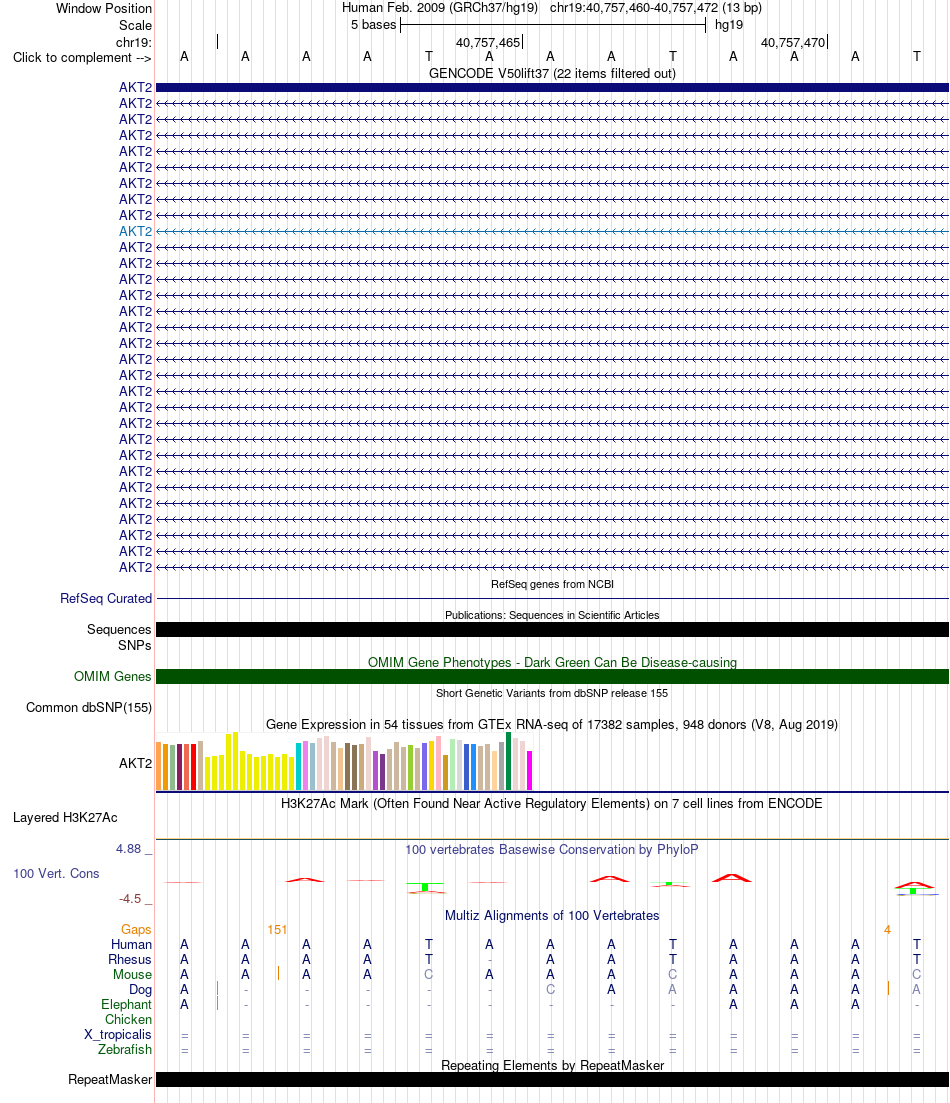Open the "RepeatMasker" track label
950x1103 pixels.
(110, 1080)
